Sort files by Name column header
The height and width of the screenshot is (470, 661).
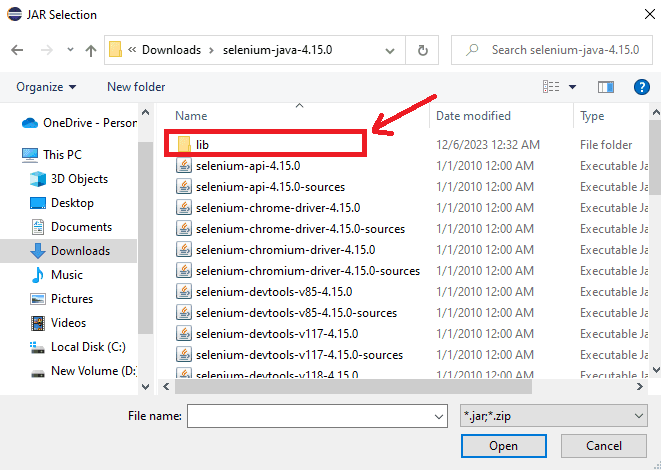pyautogui.click(x=191, y=116)
